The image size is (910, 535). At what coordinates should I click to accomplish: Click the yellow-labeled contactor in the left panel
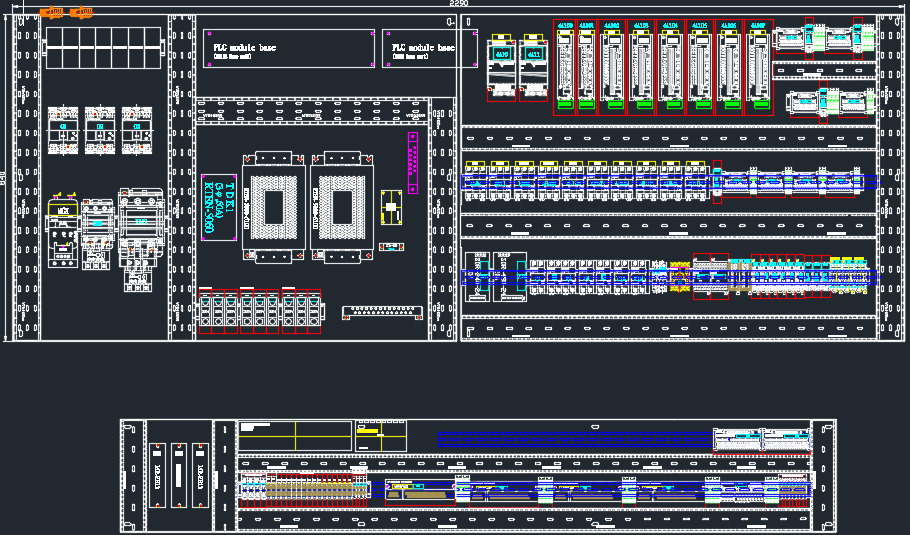tap(63, 232)
